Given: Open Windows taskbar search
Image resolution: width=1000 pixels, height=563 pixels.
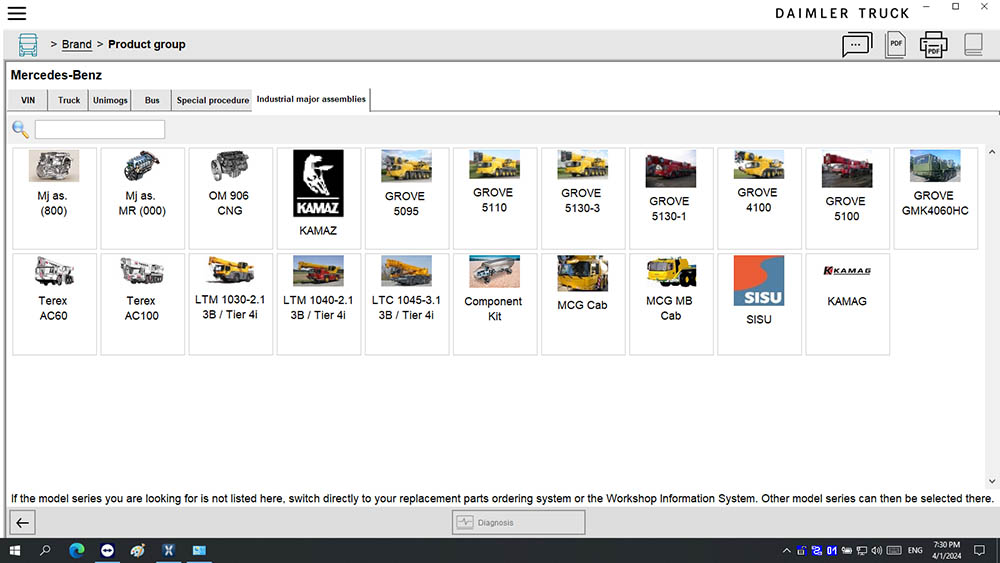Looking at the screenshot, I should (x=45, y=550).
